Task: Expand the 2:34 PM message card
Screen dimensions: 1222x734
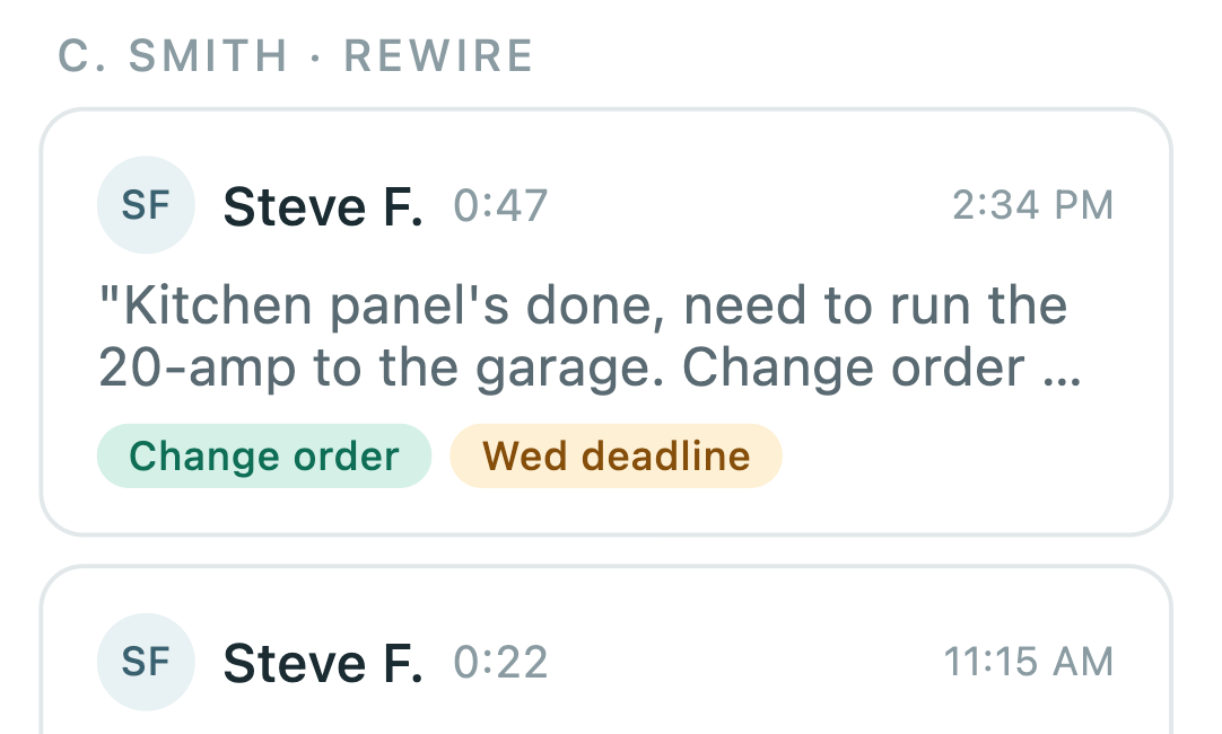Action: pyautogui.click(x=610, y=320)
